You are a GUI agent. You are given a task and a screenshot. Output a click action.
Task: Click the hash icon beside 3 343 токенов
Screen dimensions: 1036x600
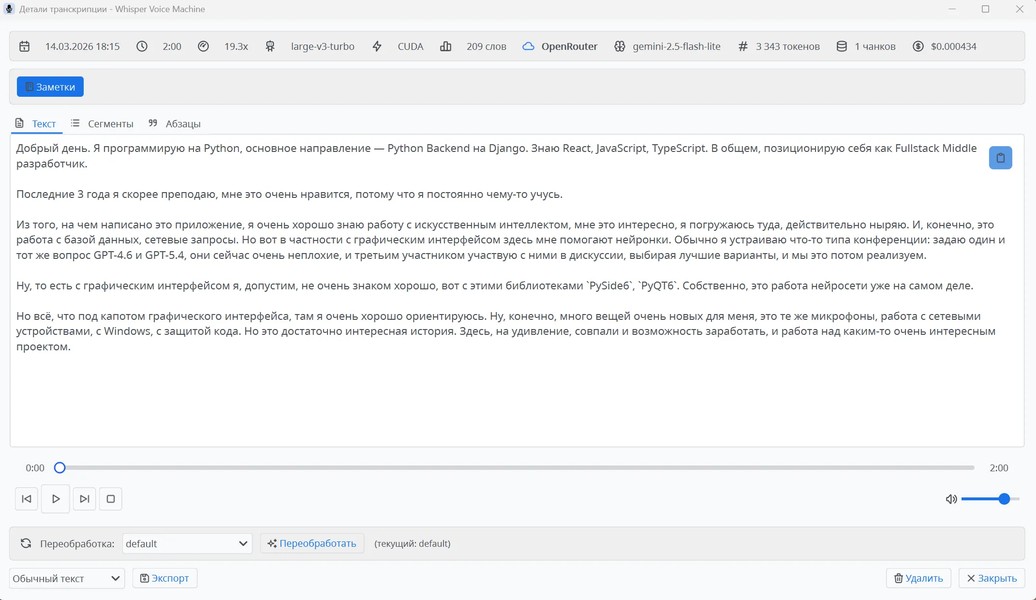click(x=743, y=46)
